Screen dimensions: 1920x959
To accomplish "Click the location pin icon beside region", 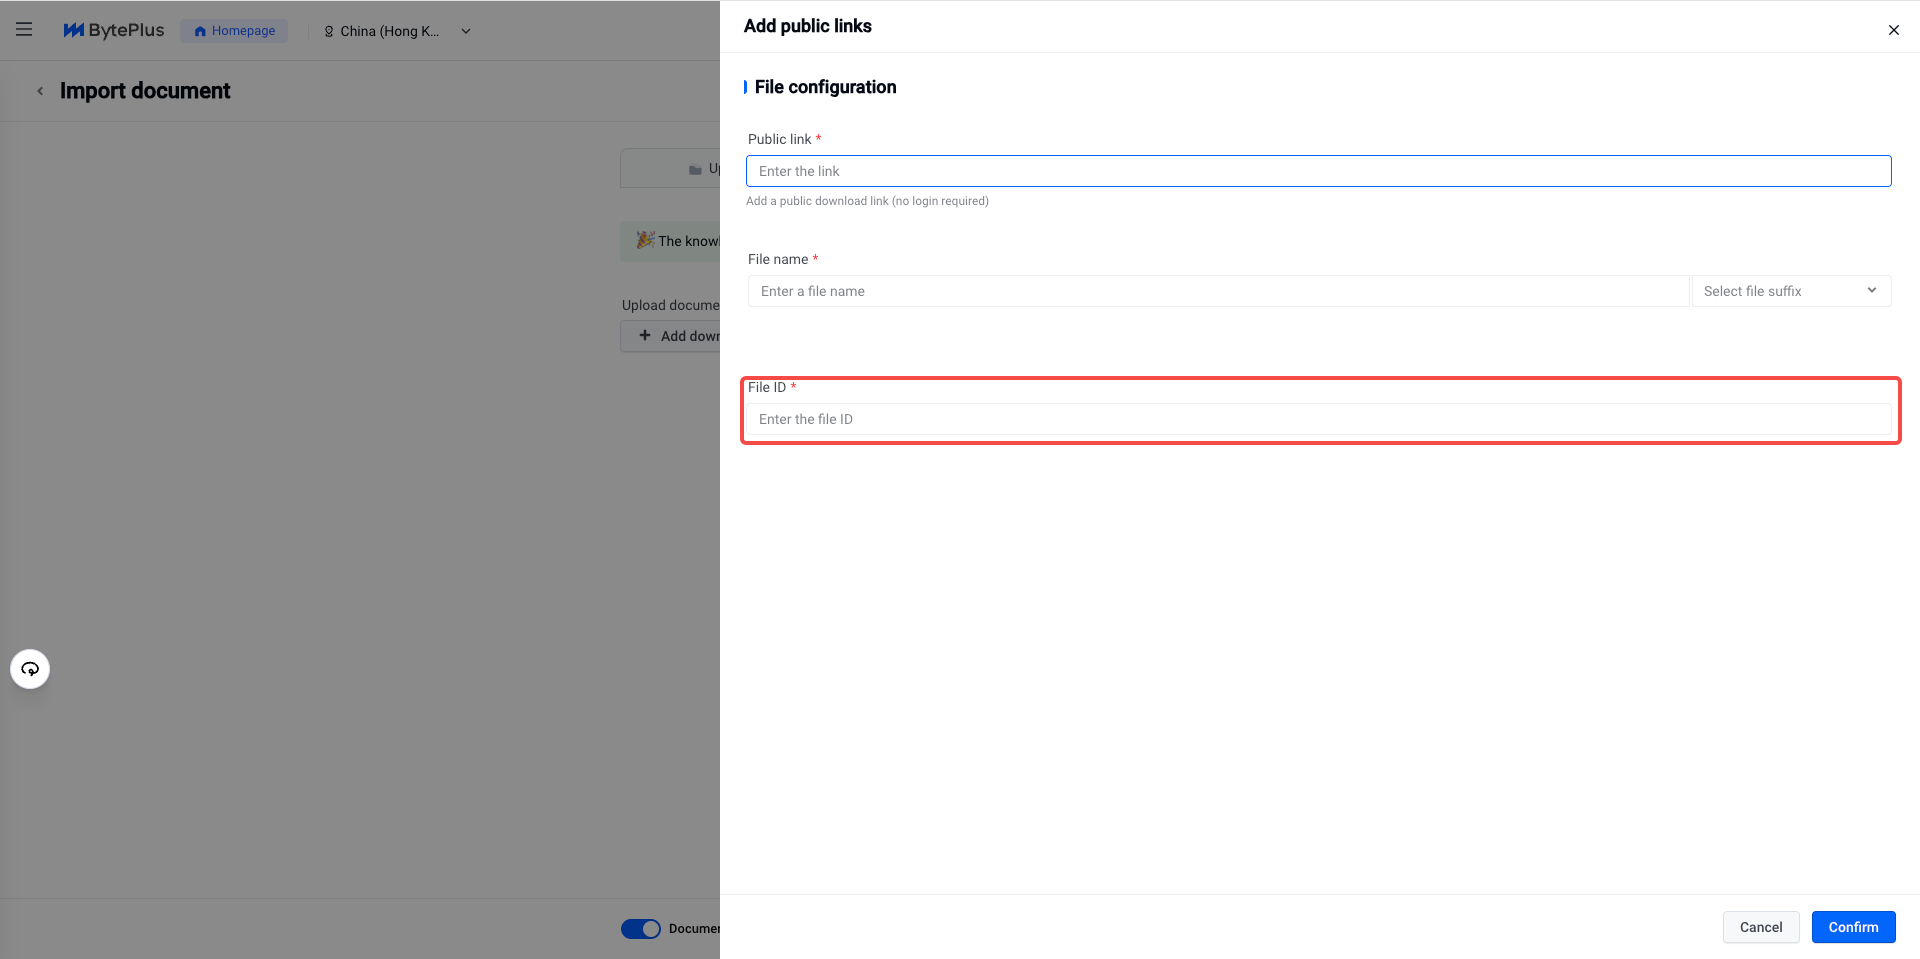I will (x=329, y=31).
